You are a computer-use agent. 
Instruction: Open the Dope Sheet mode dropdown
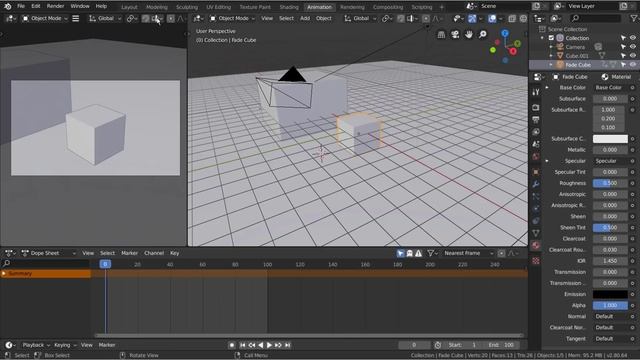(49, 253)
